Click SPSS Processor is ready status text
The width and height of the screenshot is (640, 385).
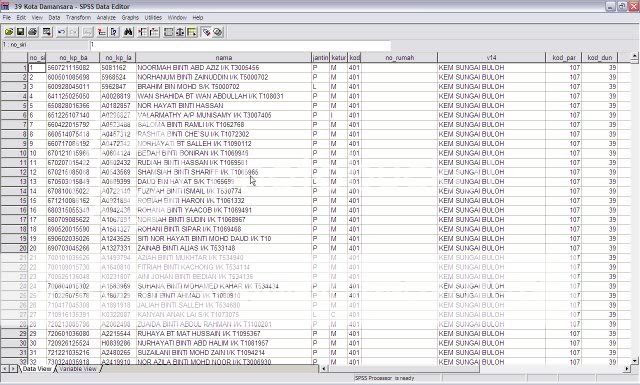coord(384,378)
